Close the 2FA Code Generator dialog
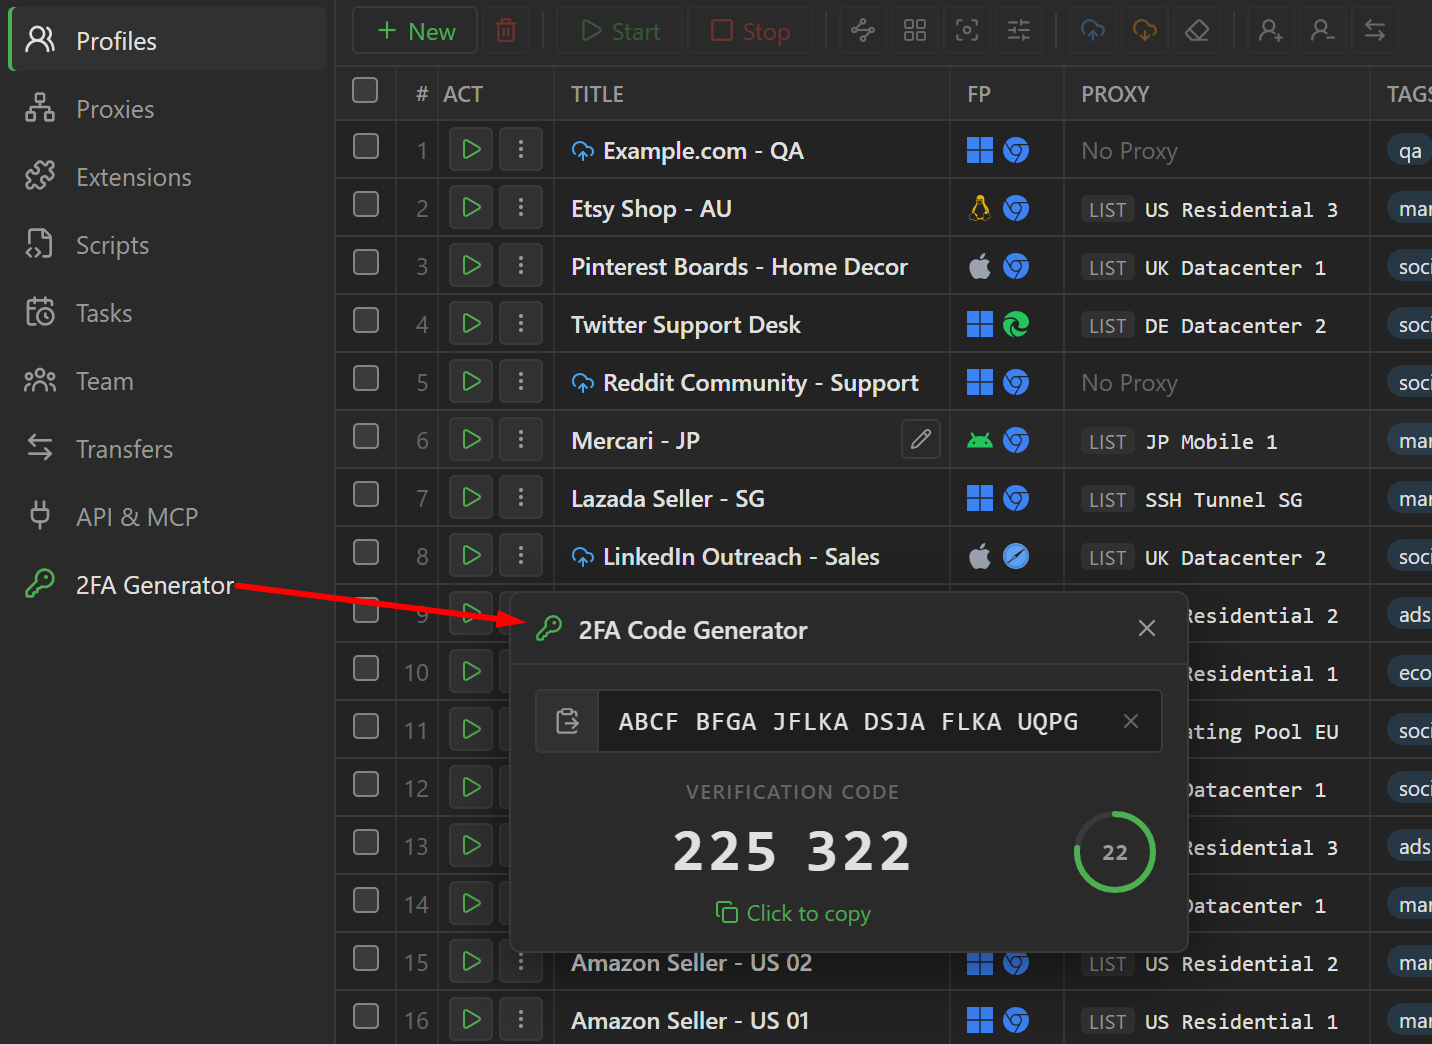 (x=1147, y=628)
